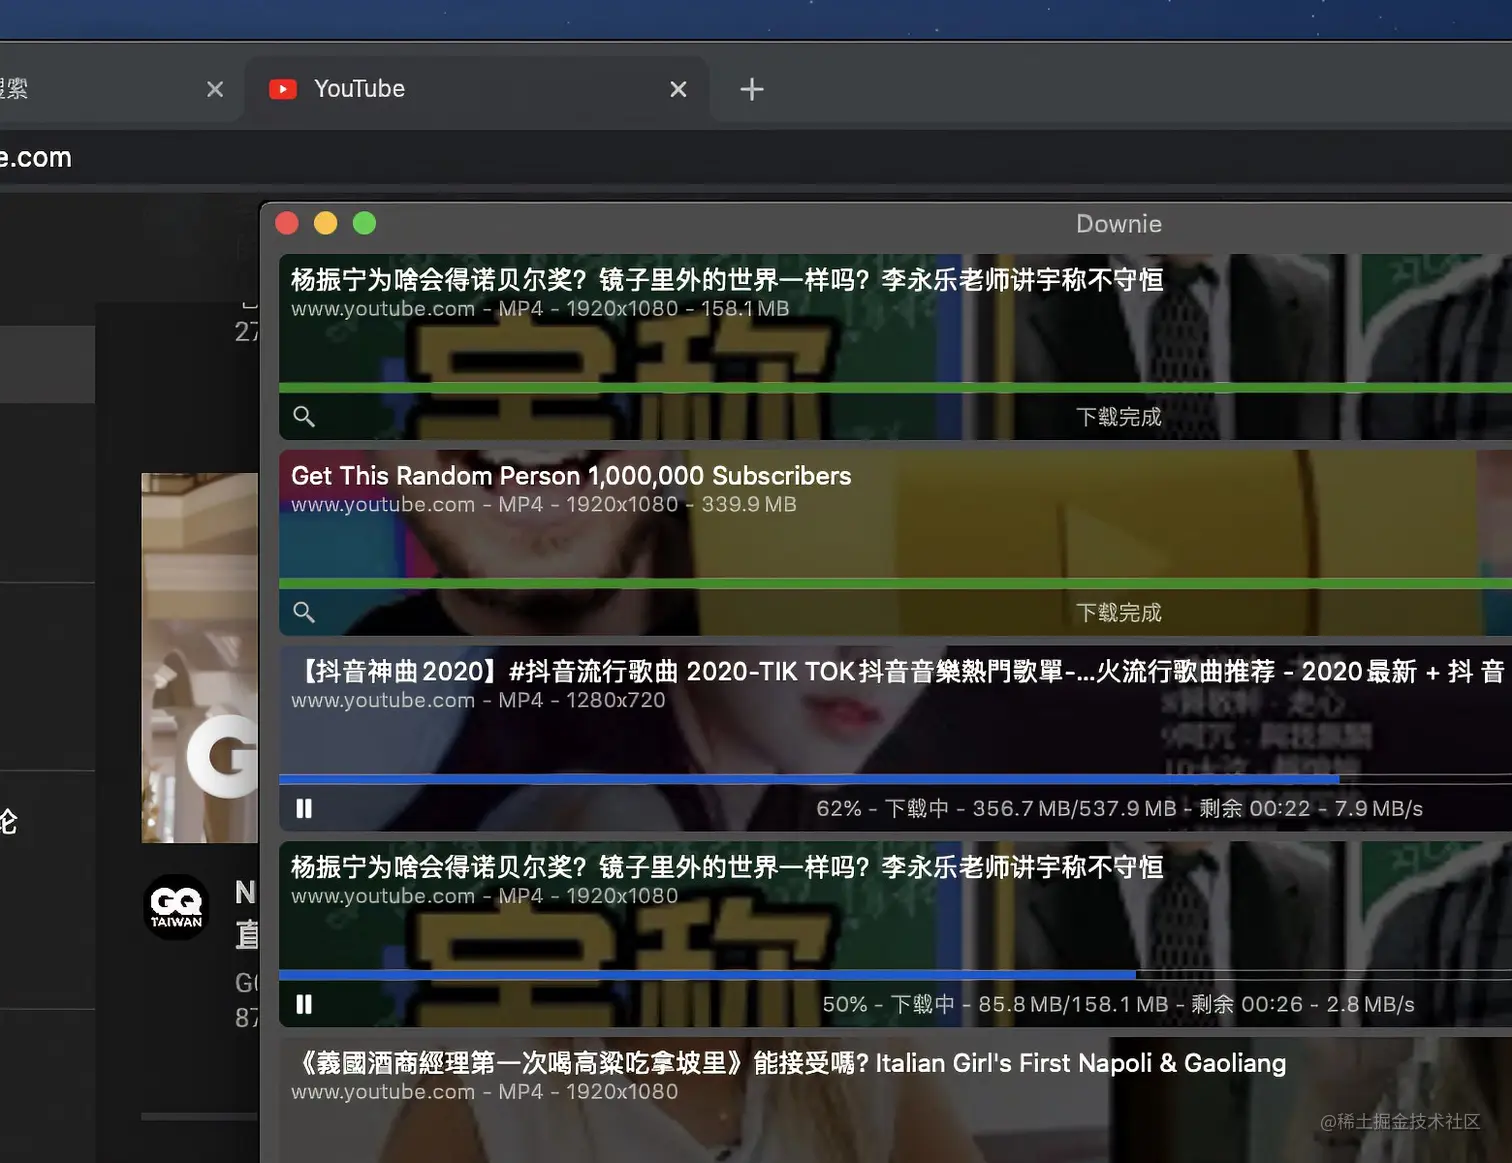Open the GQ Taiwan channel avatar in browser
Screen dimensions: 1512x1163
[x=177, y=907]
